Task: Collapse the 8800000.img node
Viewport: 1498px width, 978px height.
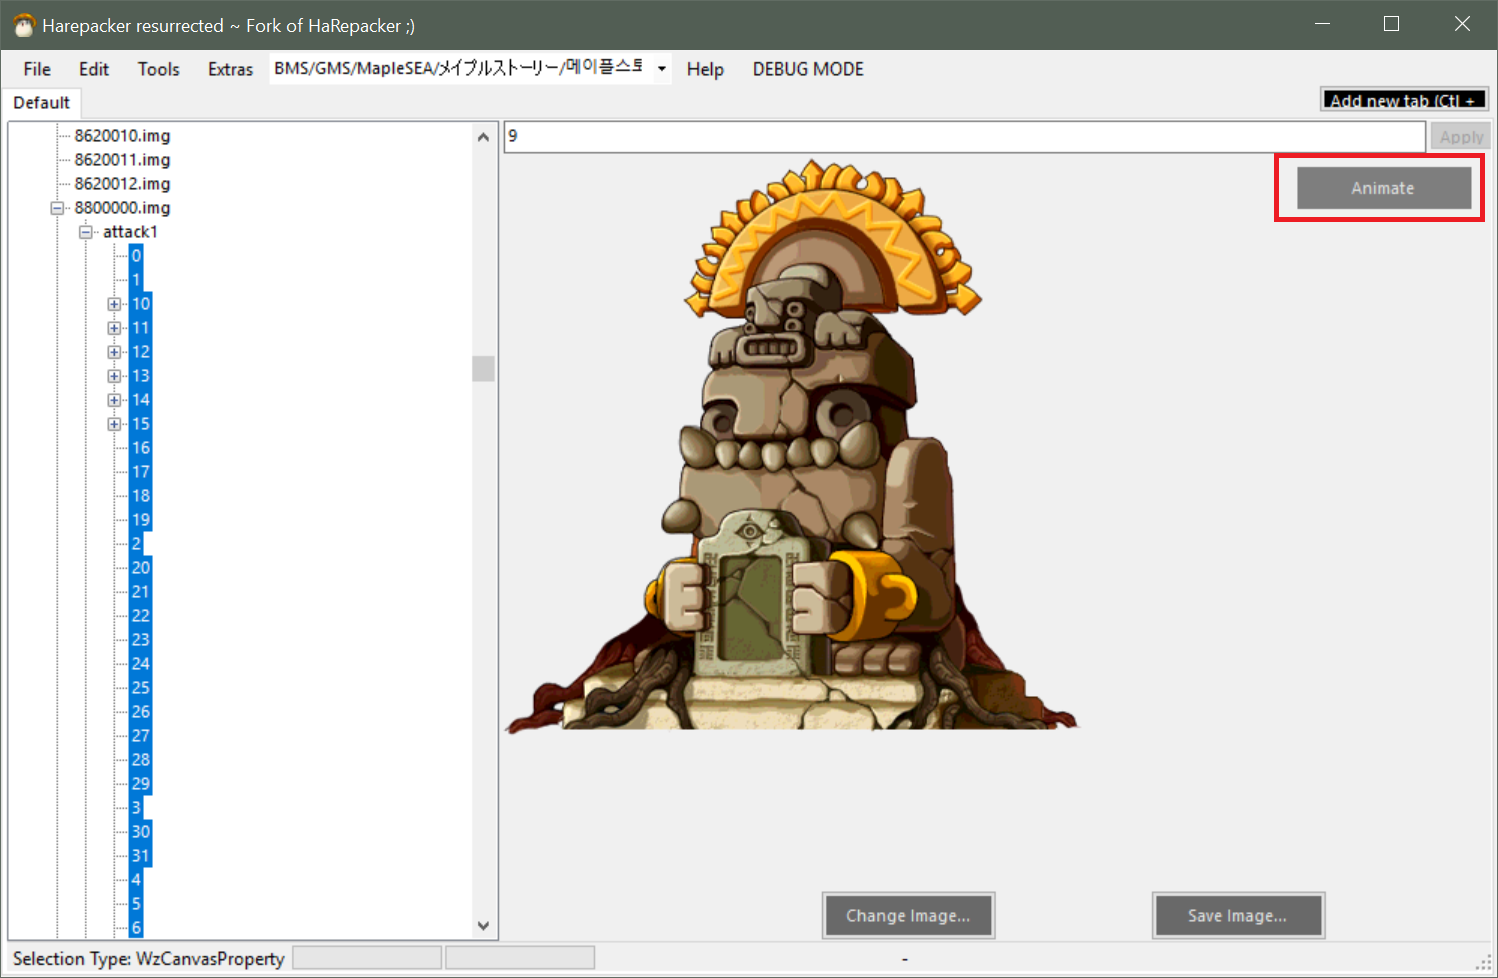Action: tap(58, 208)
